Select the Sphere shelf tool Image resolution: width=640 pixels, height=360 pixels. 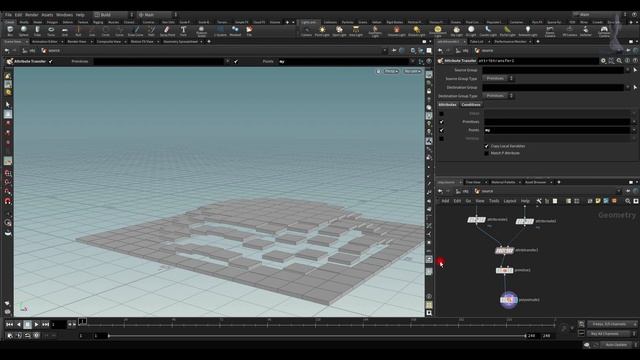[24, 31]
